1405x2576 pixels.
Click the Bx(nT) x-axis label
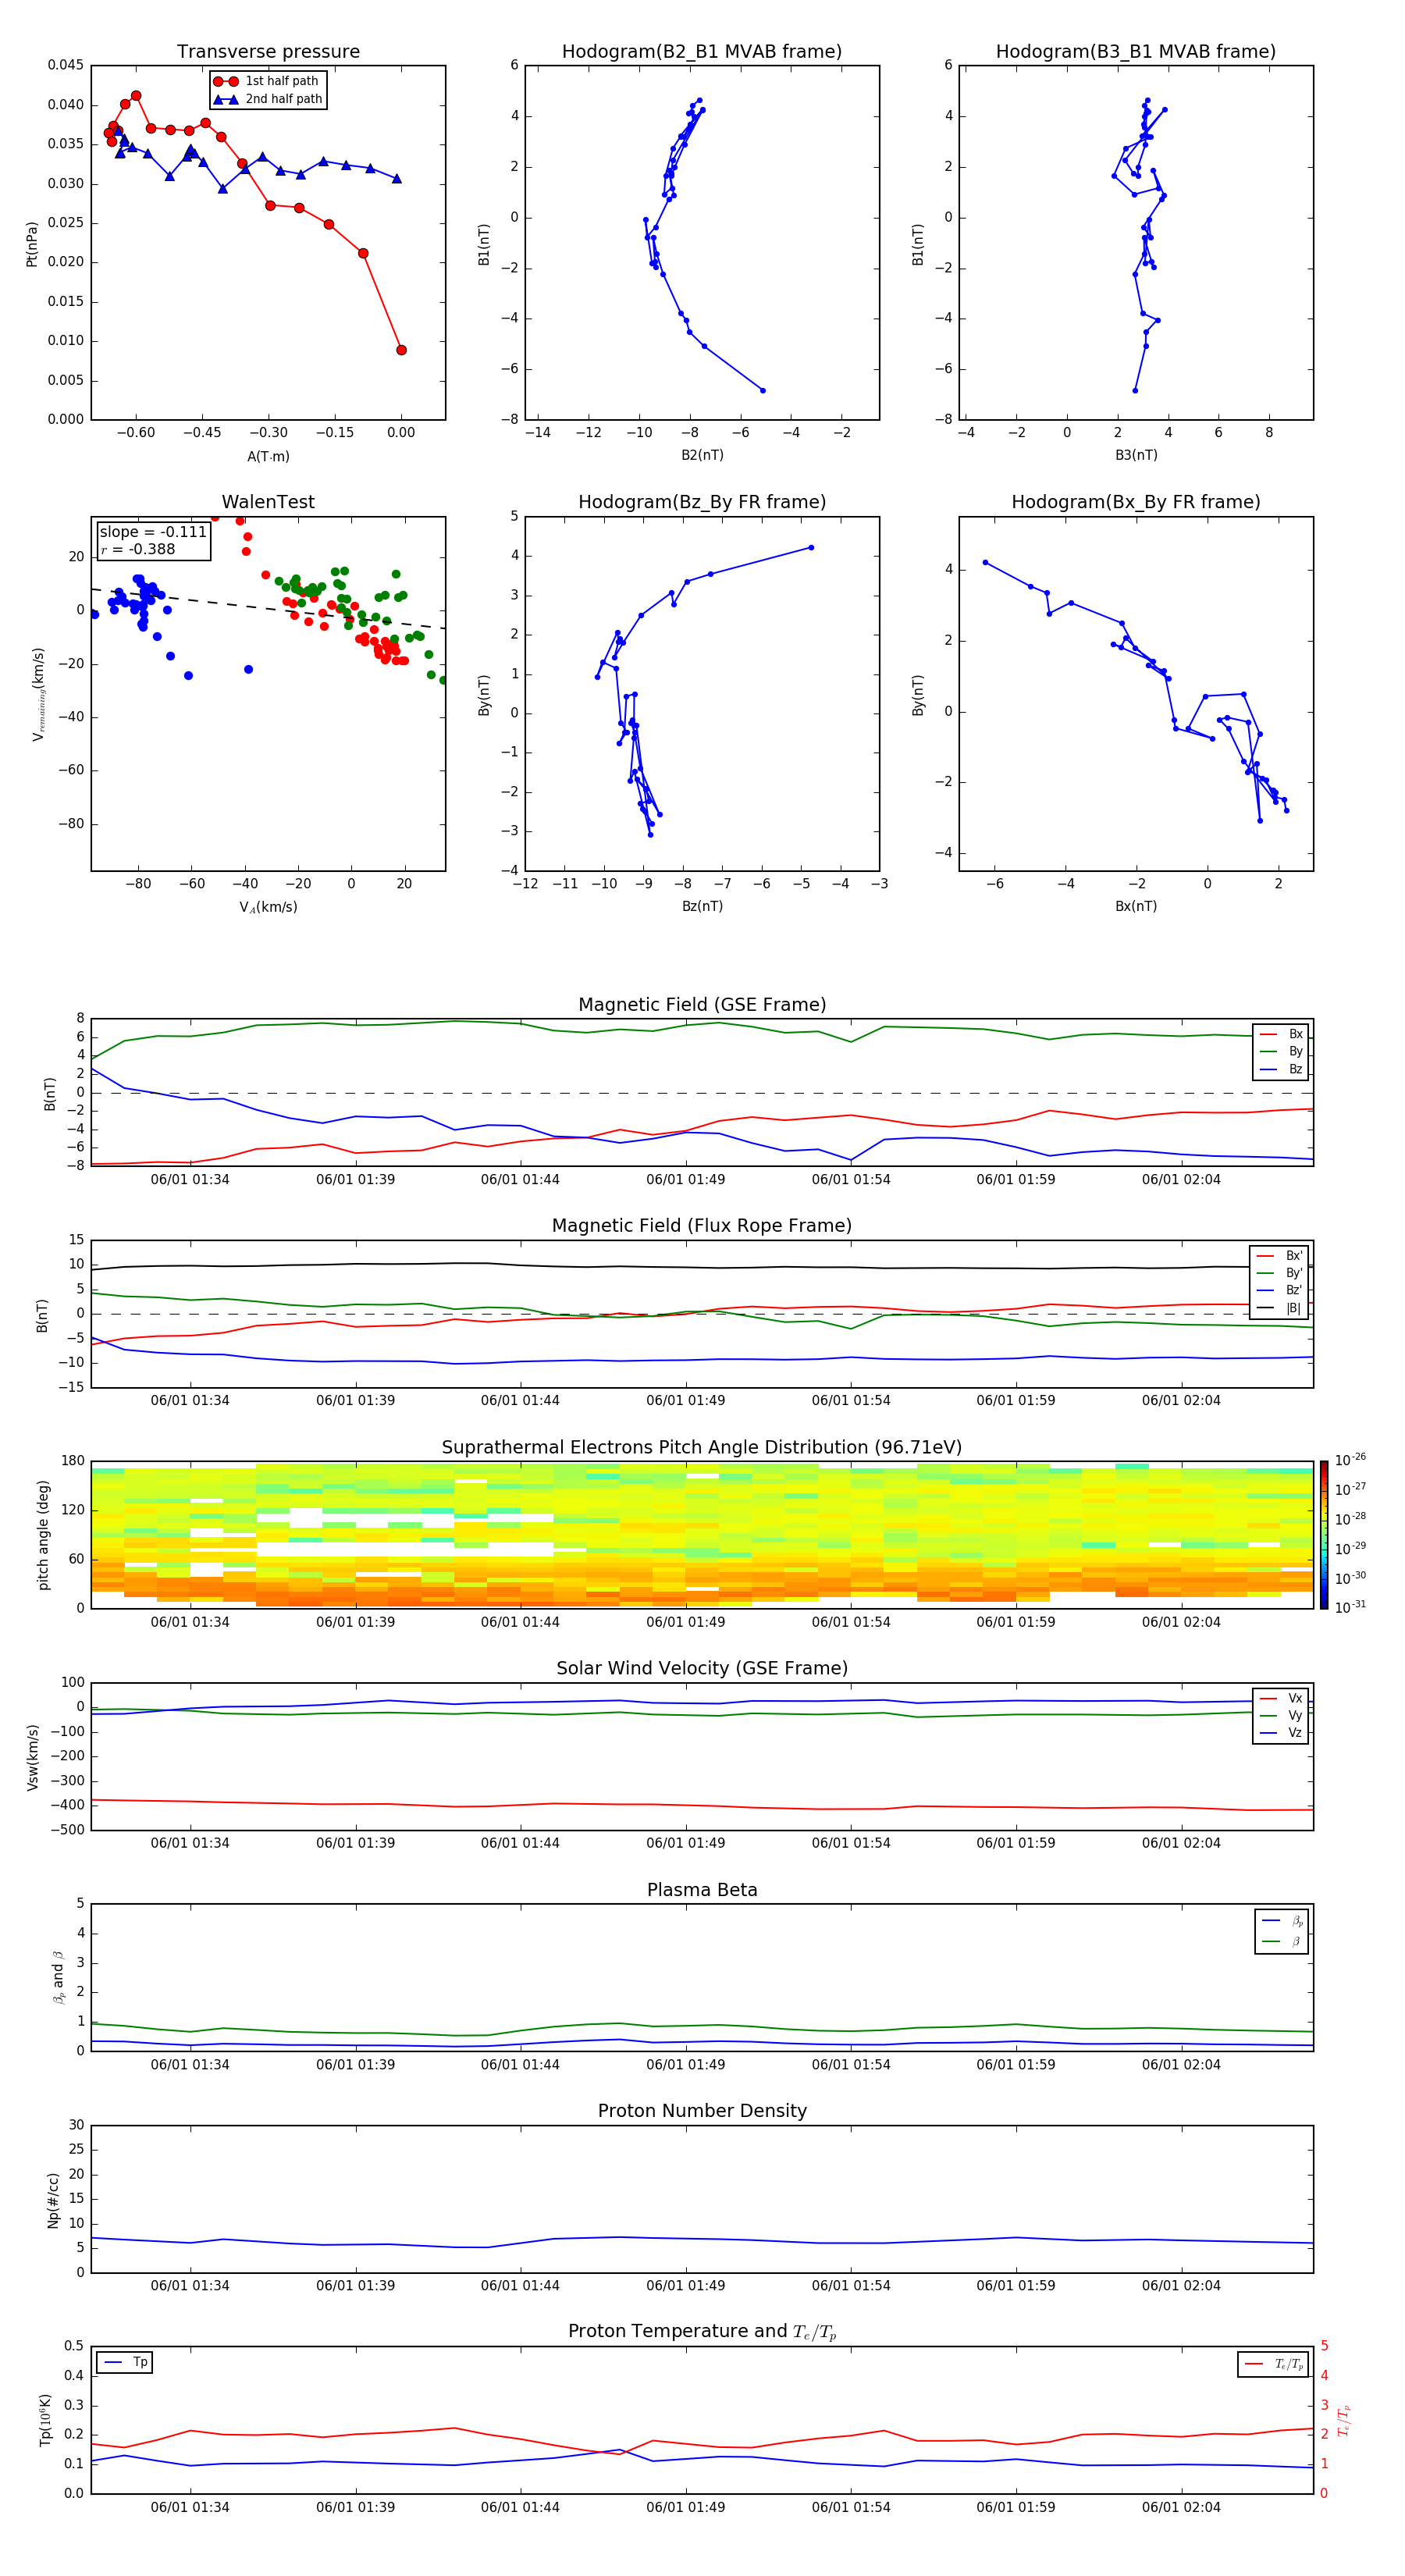click(1136, 906)
